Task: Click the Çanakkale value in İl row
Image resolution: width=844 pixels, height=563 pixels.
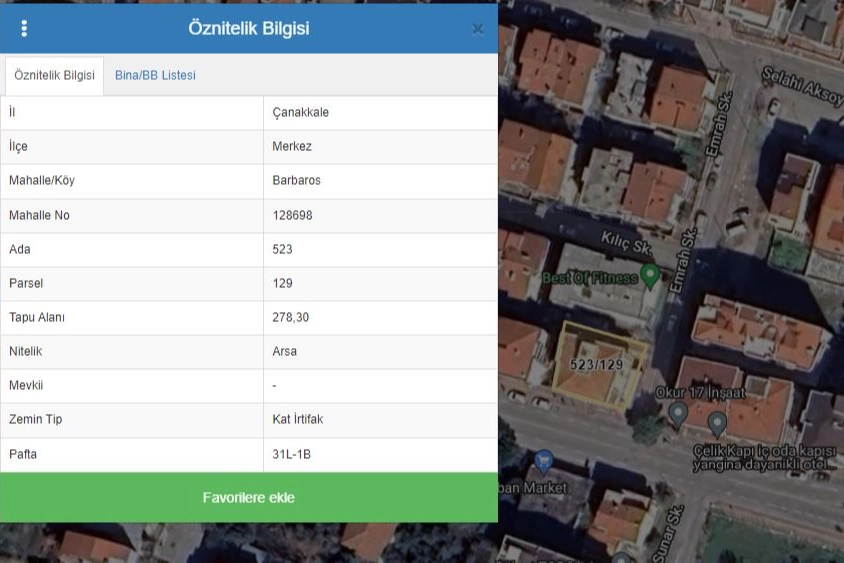Action: 300,113
